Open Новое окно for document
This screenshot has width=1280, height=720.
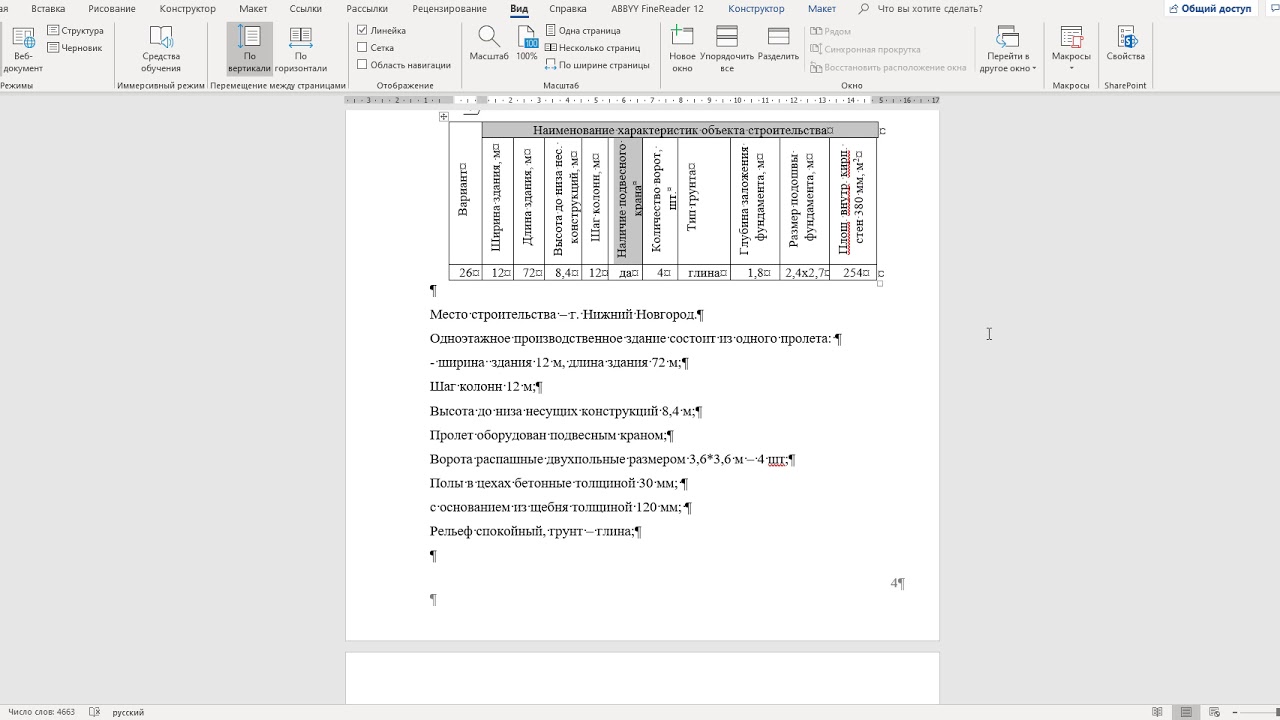(682, 50)
